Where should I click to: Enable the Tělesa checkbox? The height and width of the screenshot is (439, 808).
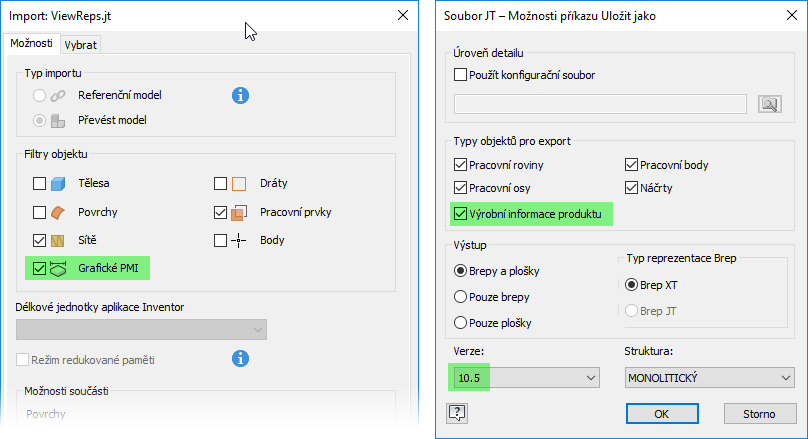[39, 184]
